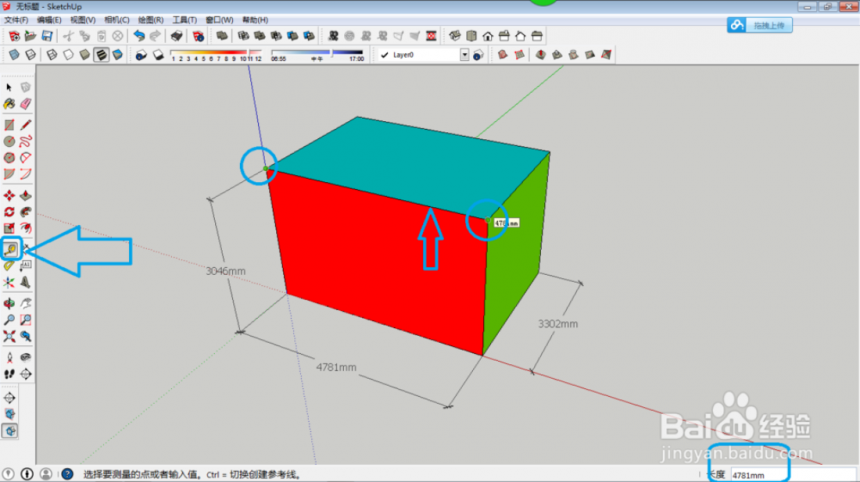Enable Wireframe face style
The height and width of the screenshot is (482, 860).
click(x=52, y=55)
